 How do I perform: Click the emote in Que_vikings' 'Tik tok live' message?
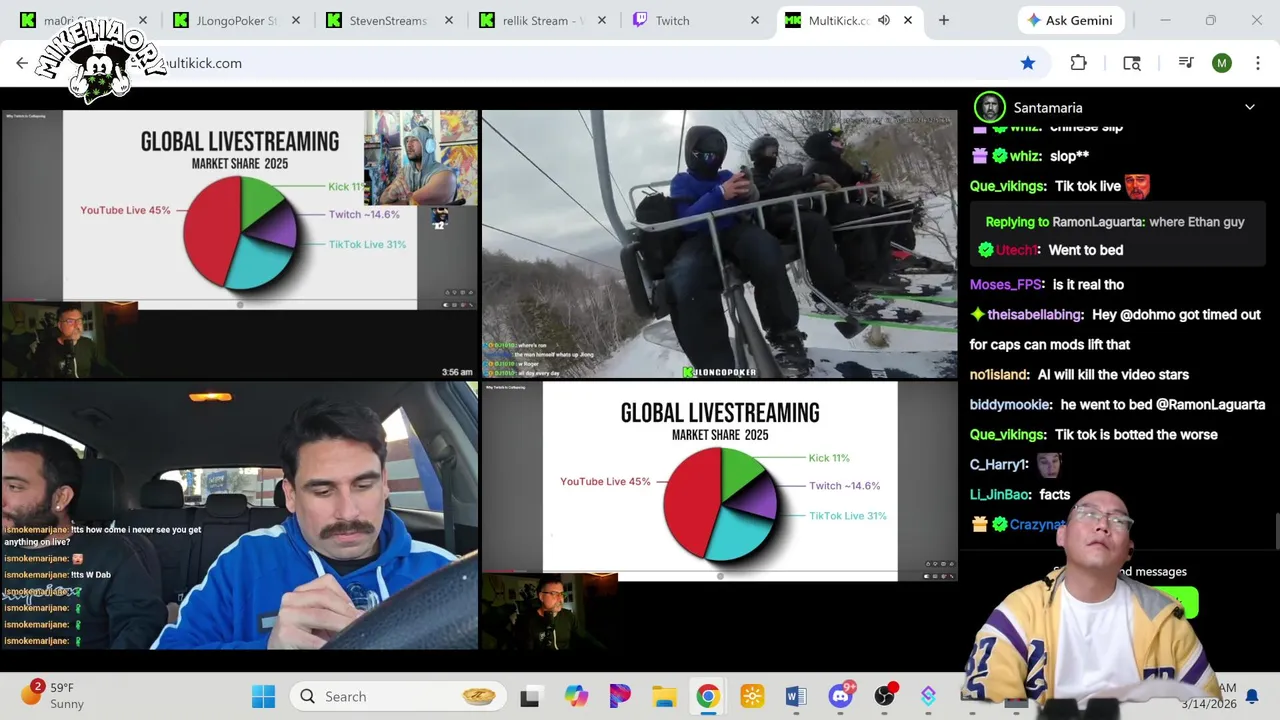[x=1137, y=185]
